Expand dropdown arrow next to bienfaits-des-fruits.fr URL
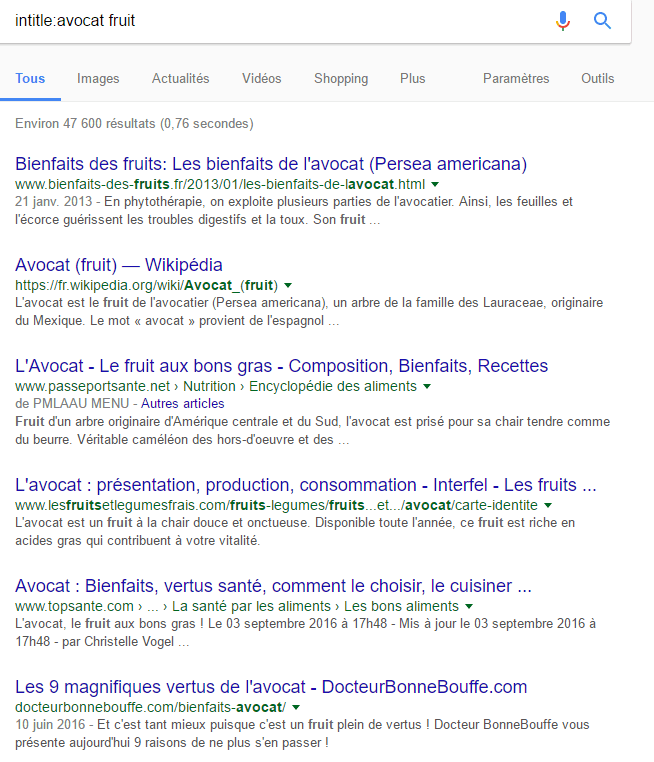Viewport: 654px width, 762px height. (435, 185)
